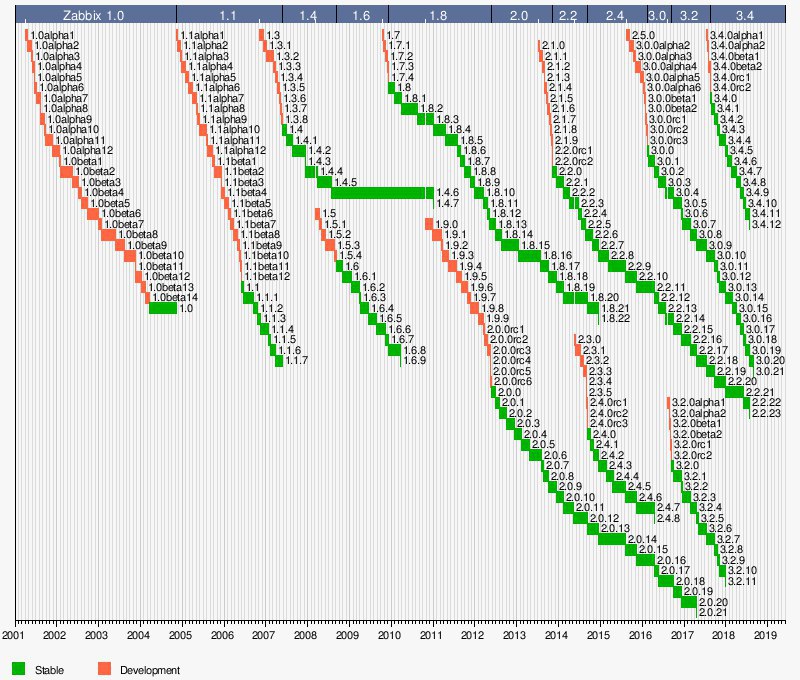
Task: Click the green bar beside 2.2.21
Action: point(735,392)
